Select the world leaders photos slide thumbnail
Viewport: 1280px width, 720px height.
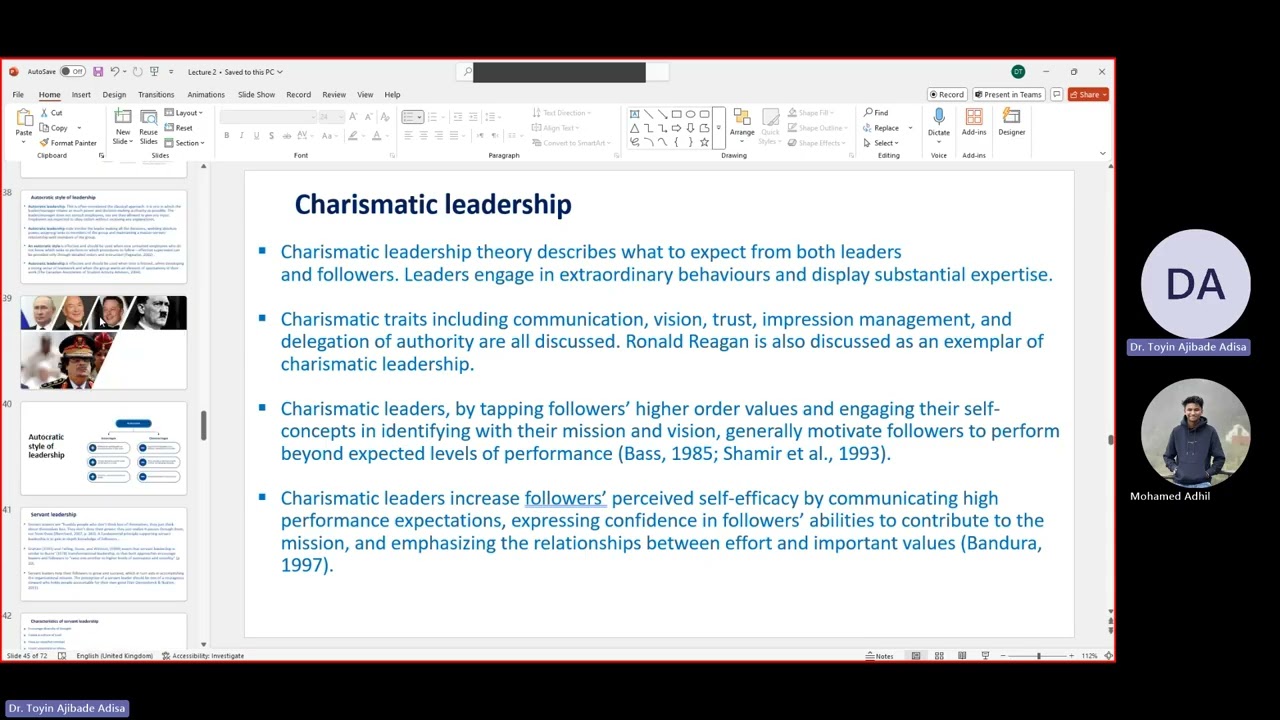pyautogui.click(x=104, y=342)
